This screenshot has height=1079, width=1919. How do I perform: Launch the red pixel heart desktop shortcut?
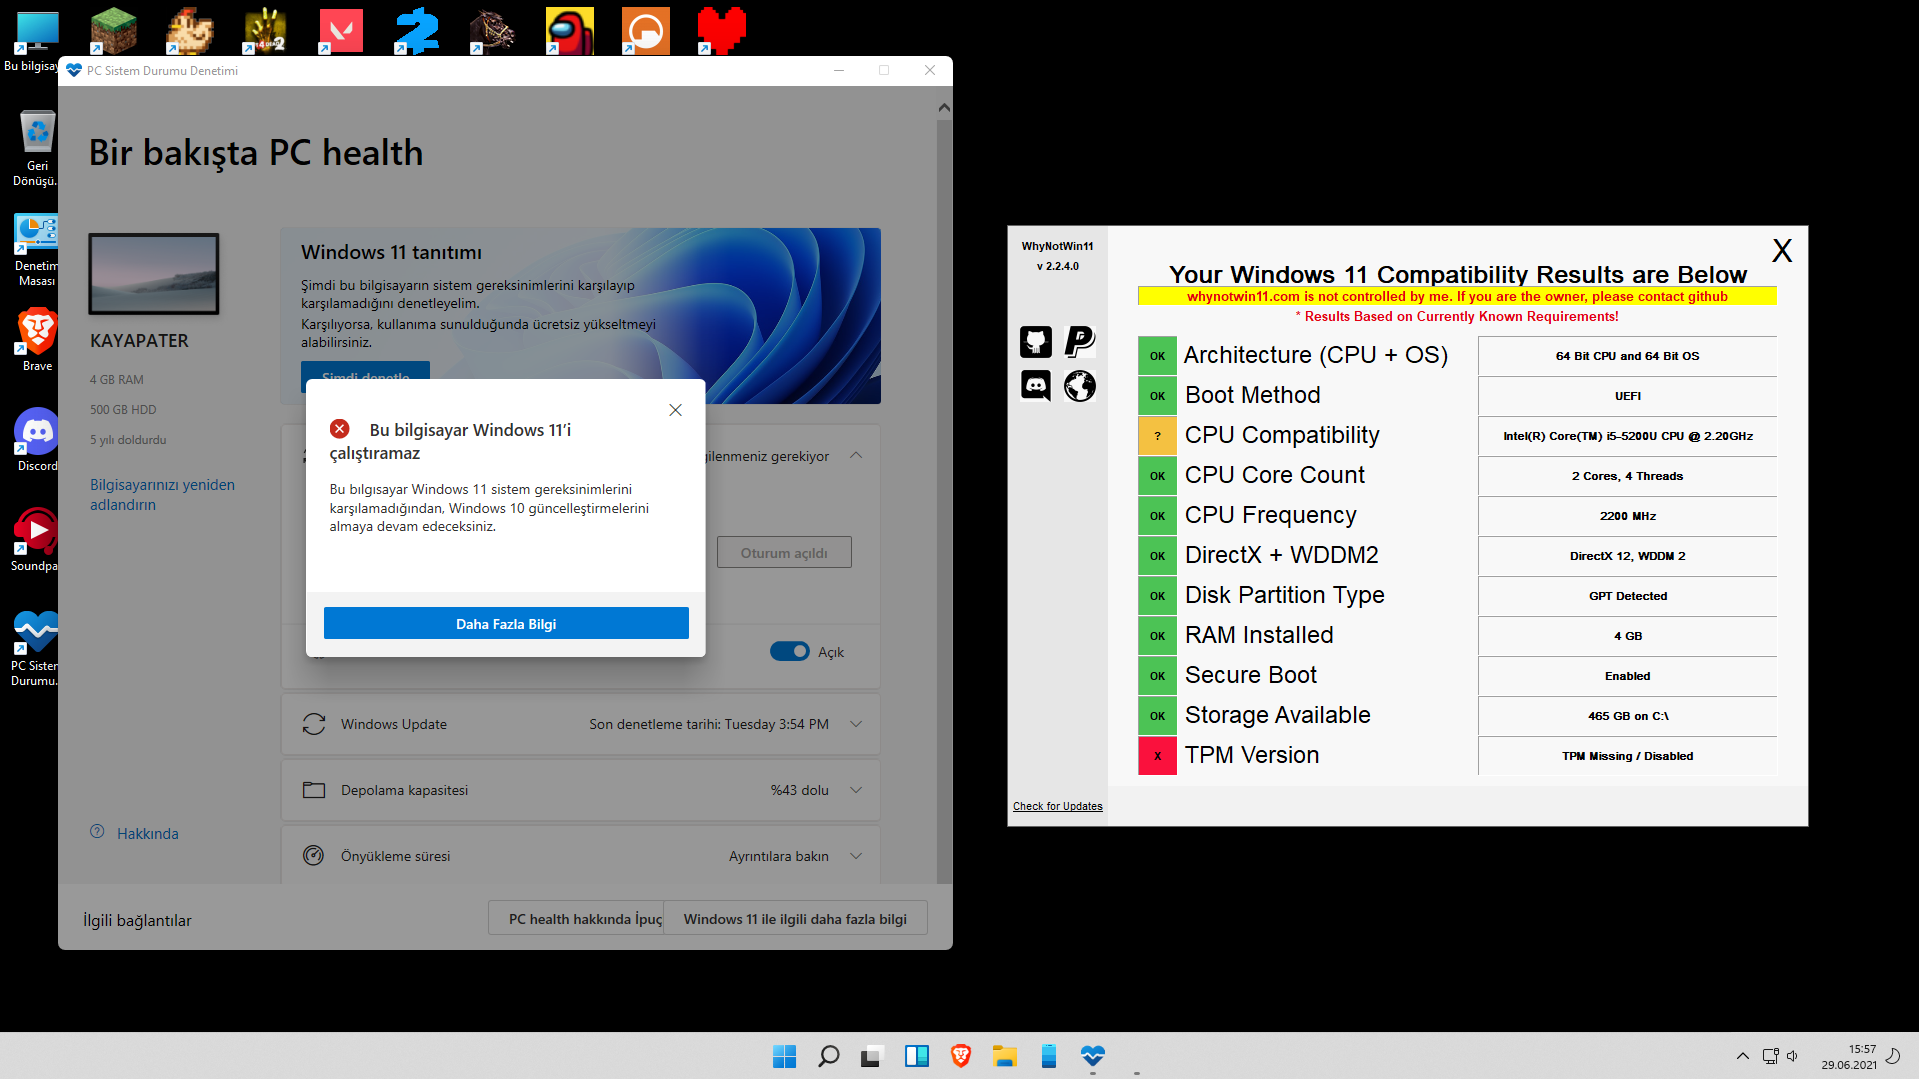coord(721,31)
